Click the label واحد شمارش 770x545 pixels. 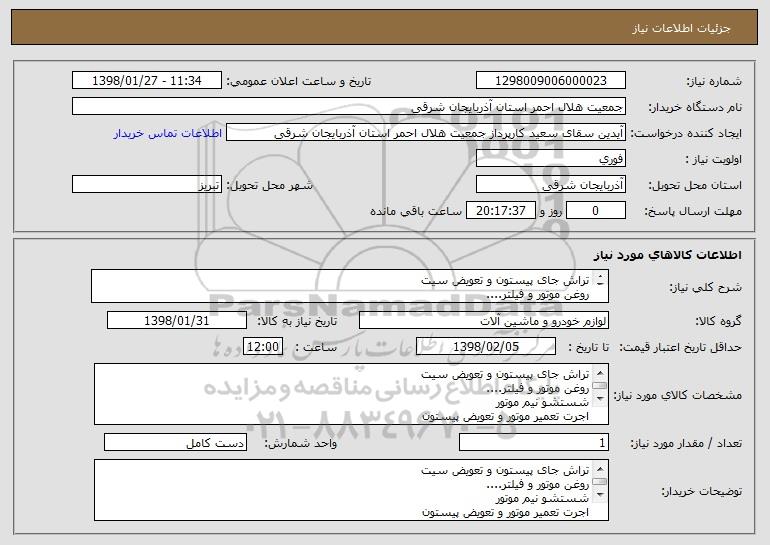[301, 443]
